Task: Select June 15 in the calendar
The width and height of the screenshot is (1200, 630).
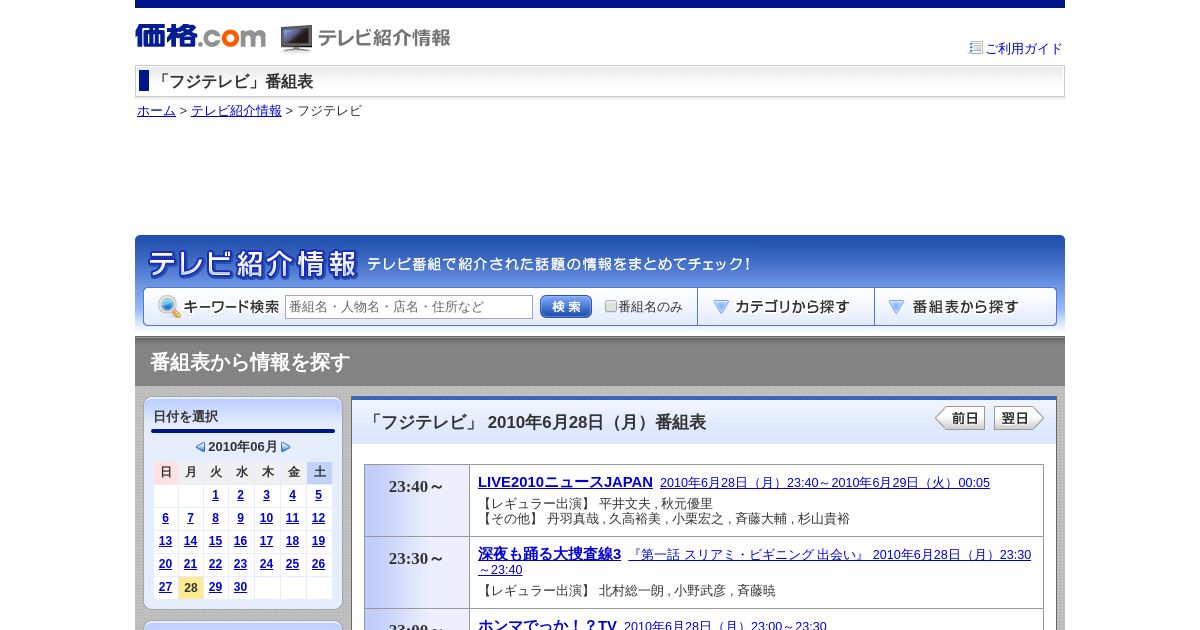Action: coord(215,541)
